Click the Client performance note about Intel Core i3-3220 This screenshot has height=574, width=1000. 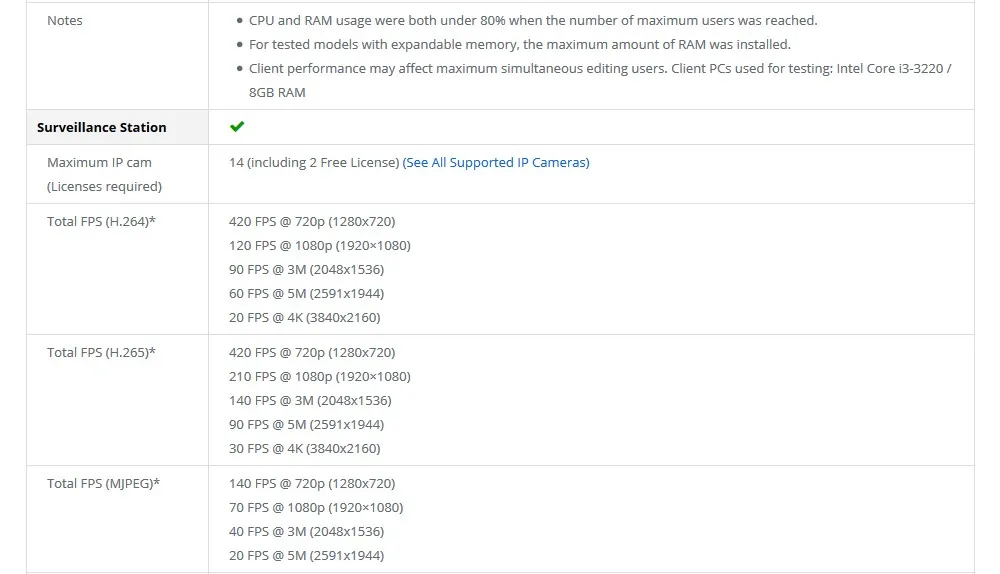pos(600,68)
